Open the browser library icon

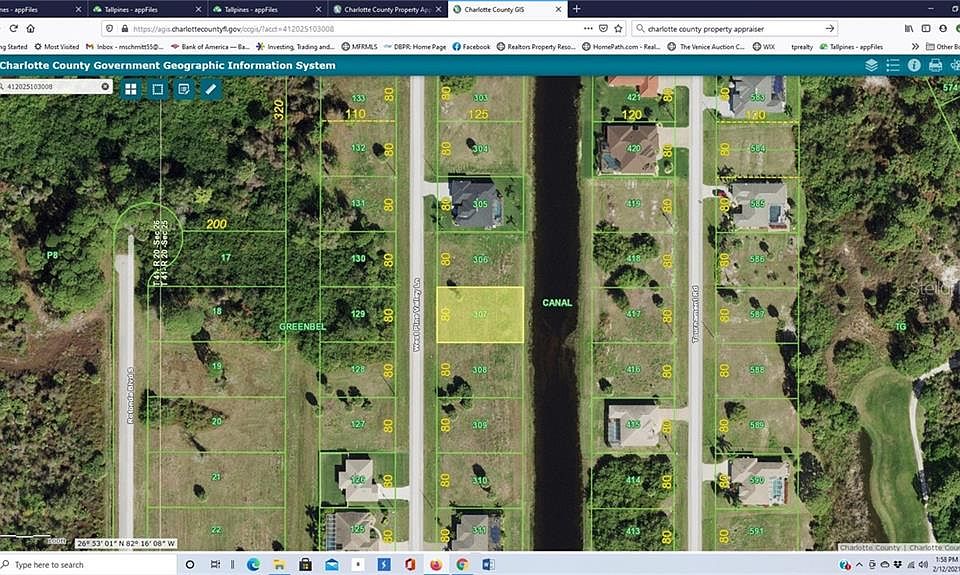[x=909, y=28]
